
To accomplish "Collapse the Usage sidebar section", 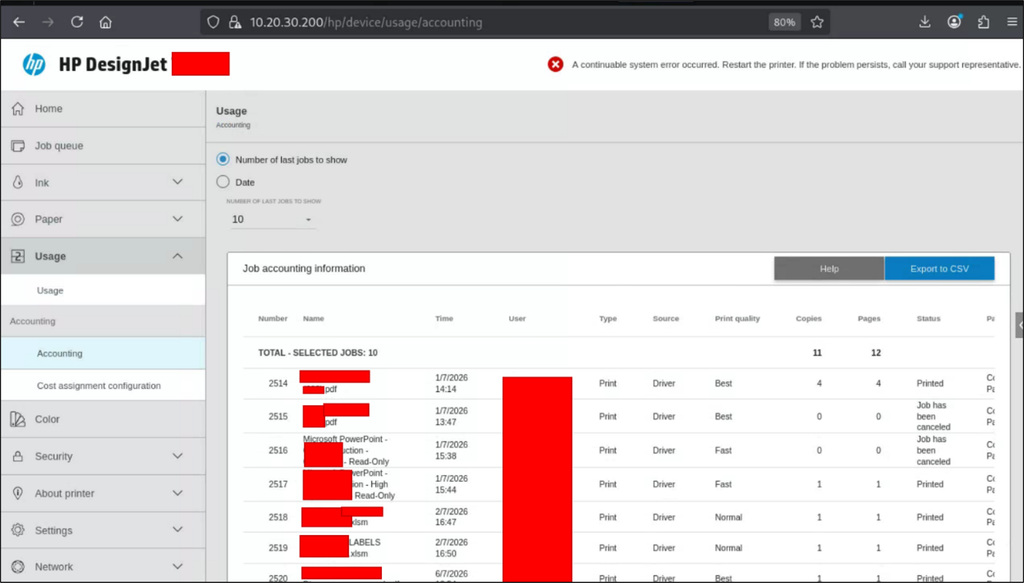I will pyautogui.click(x=103, y=256).
